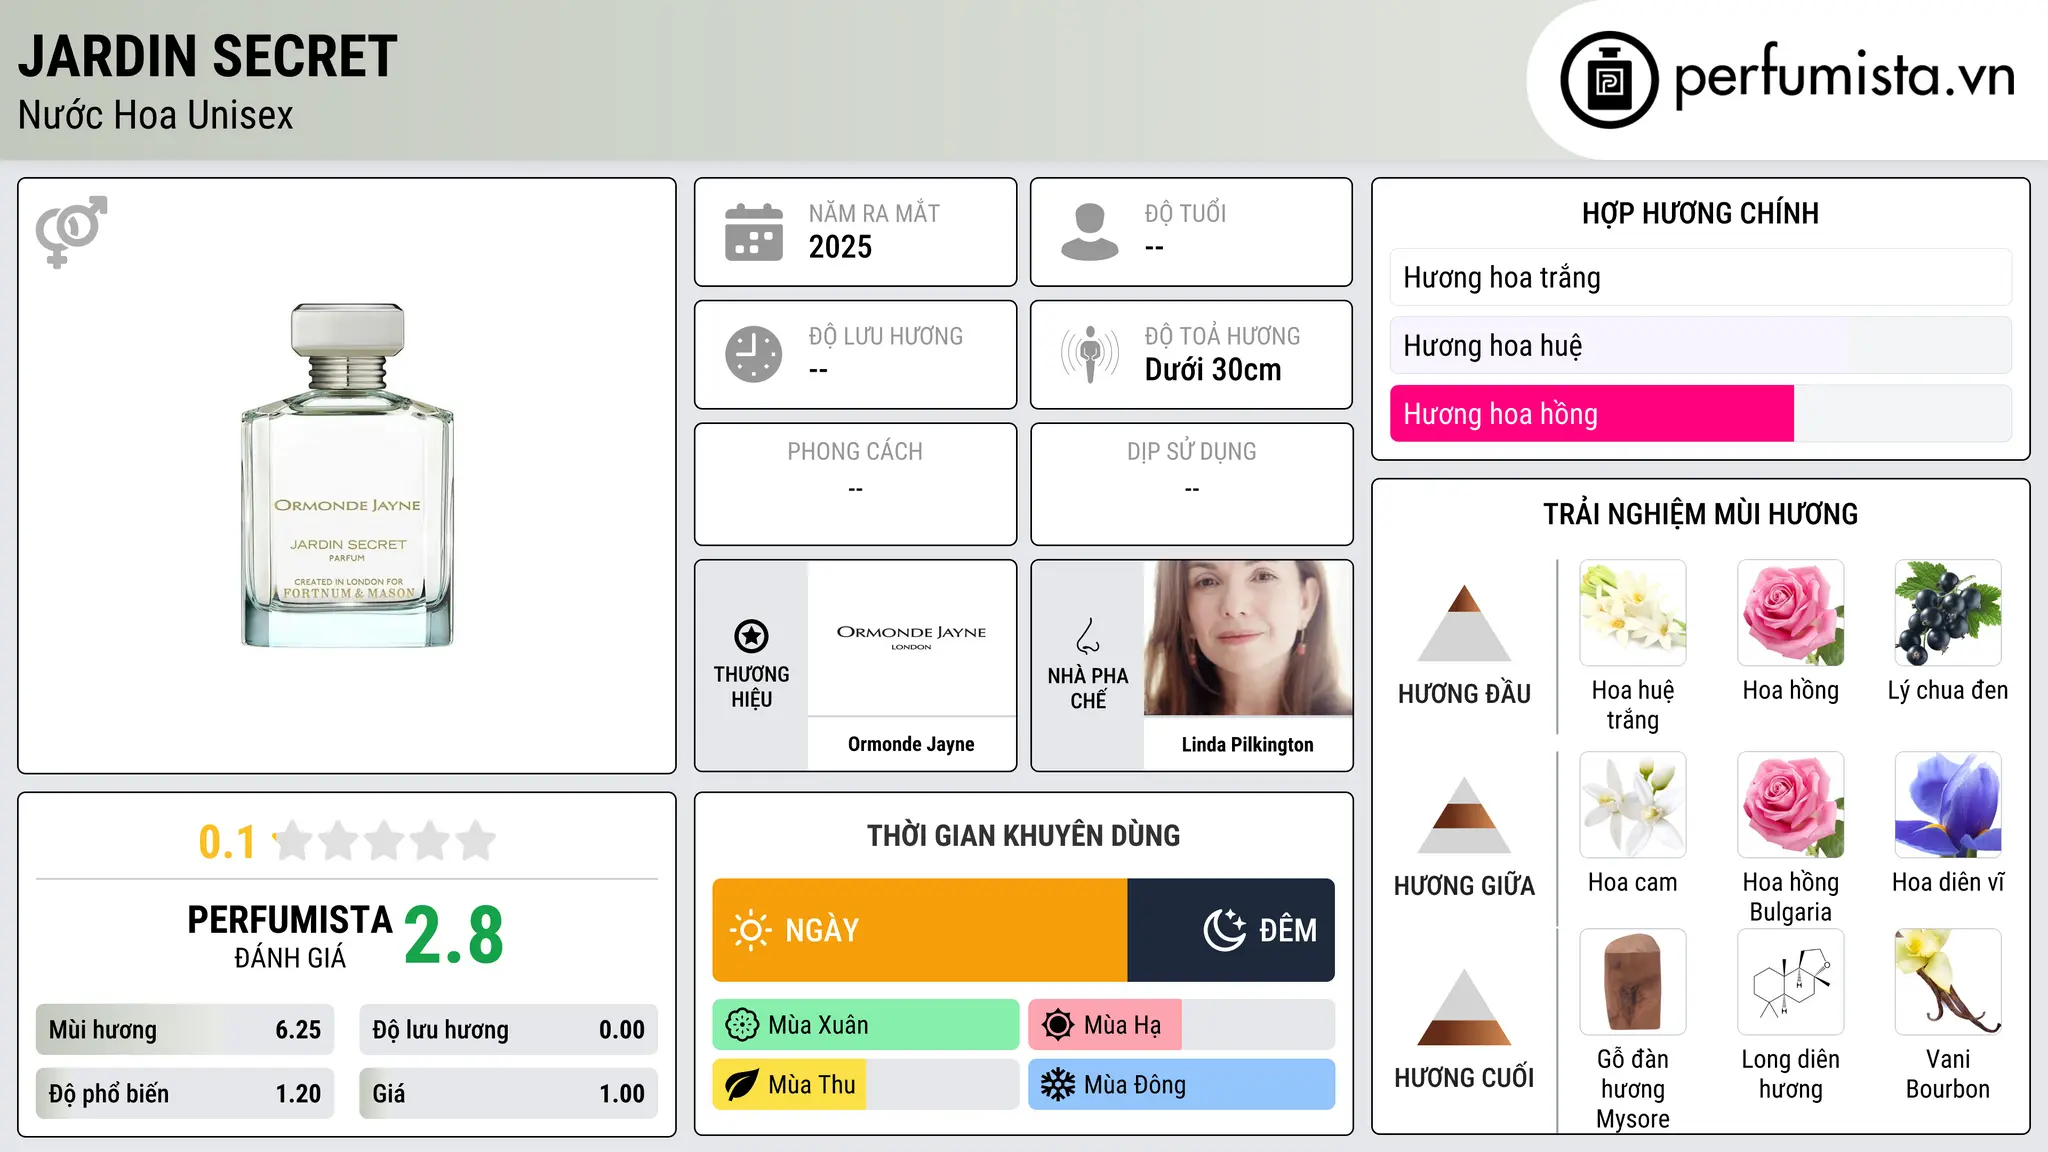
Task: Click the moon icon in the Đêm bar
Action: [1224, 930]
